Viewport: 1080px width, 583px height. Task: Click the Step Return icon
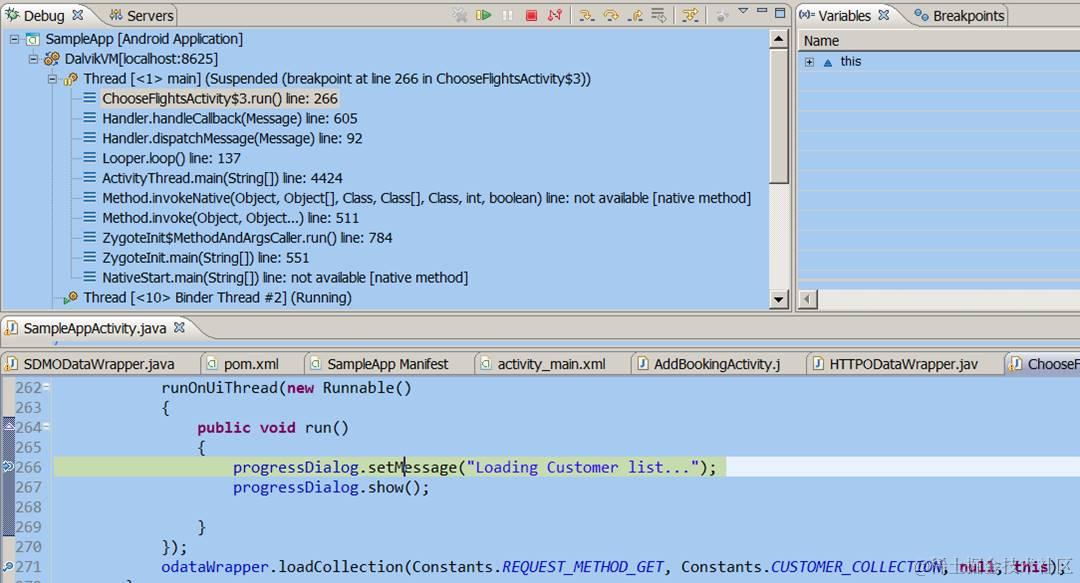636,14
